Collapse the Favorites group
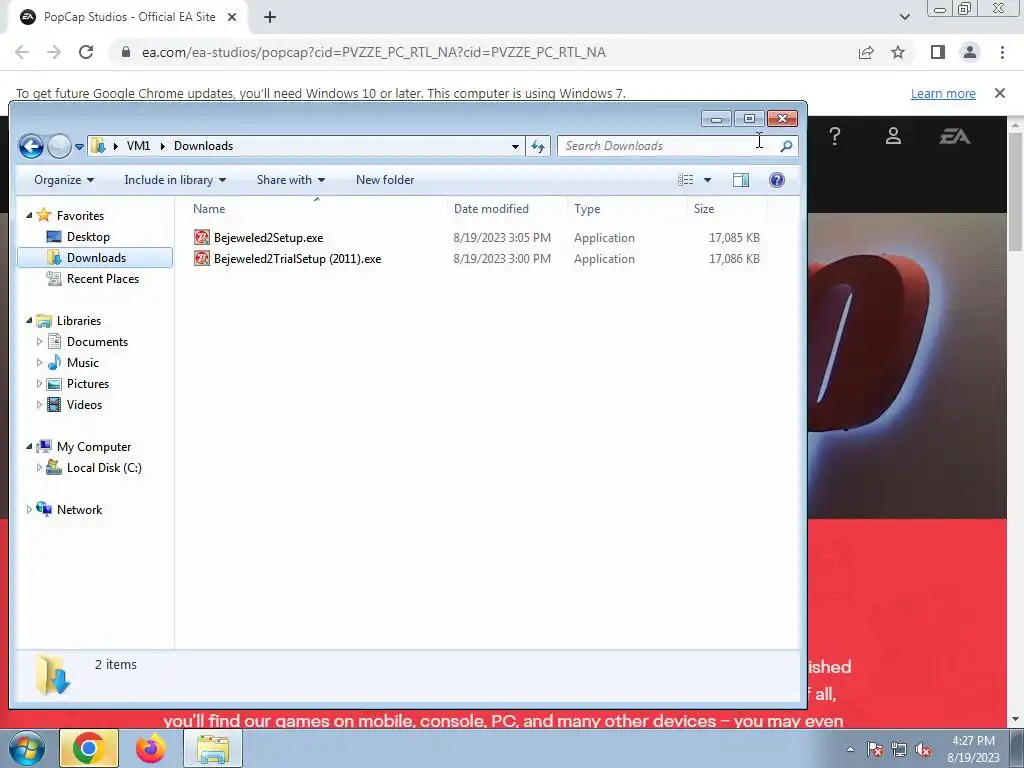 [x=29, y=216]
